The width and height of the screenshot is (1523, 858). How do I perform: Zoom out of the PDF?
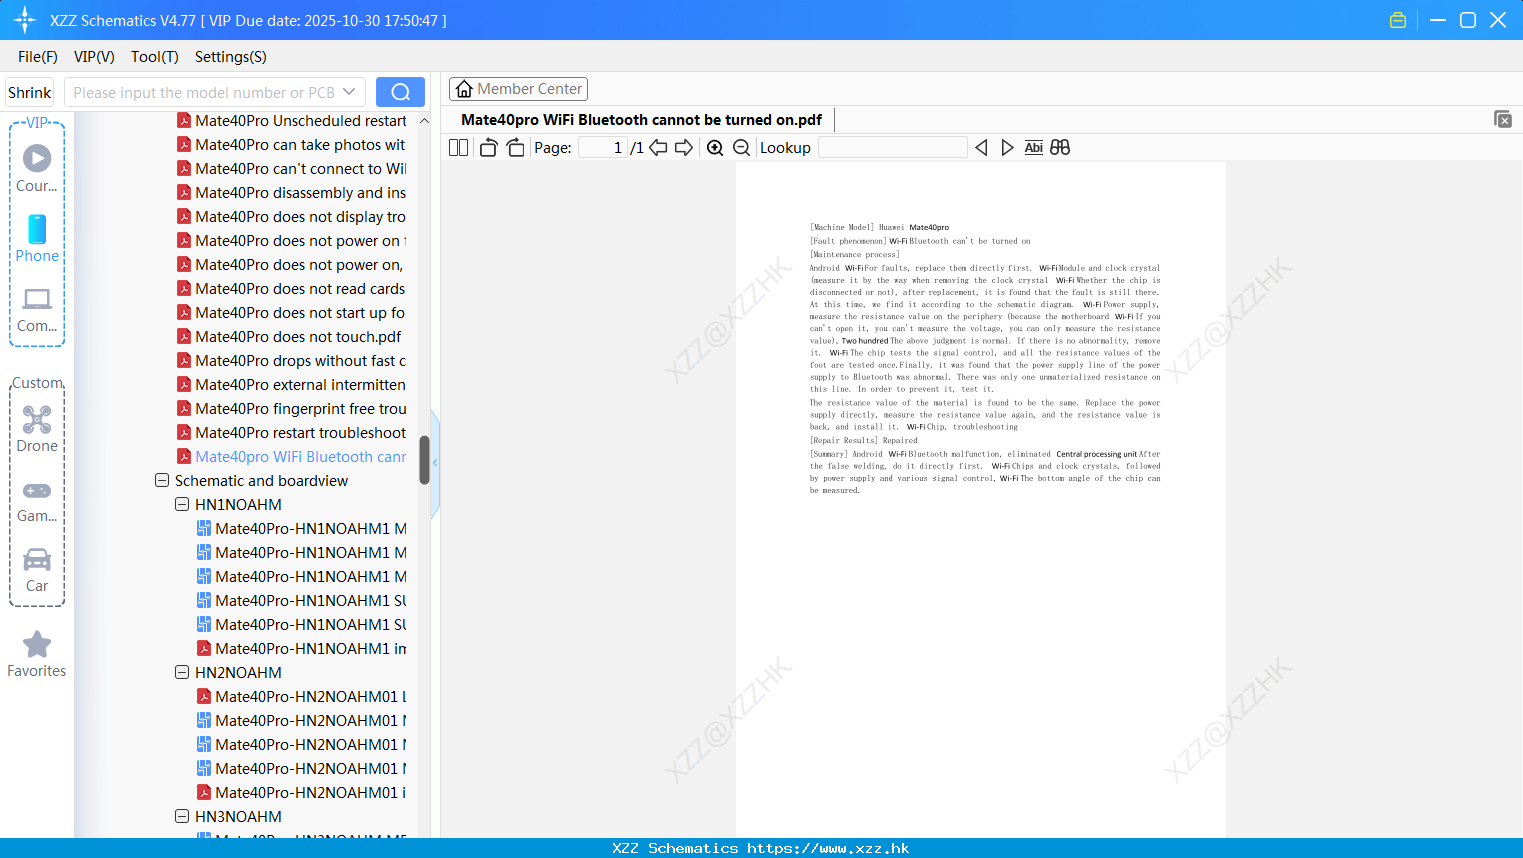742,148
